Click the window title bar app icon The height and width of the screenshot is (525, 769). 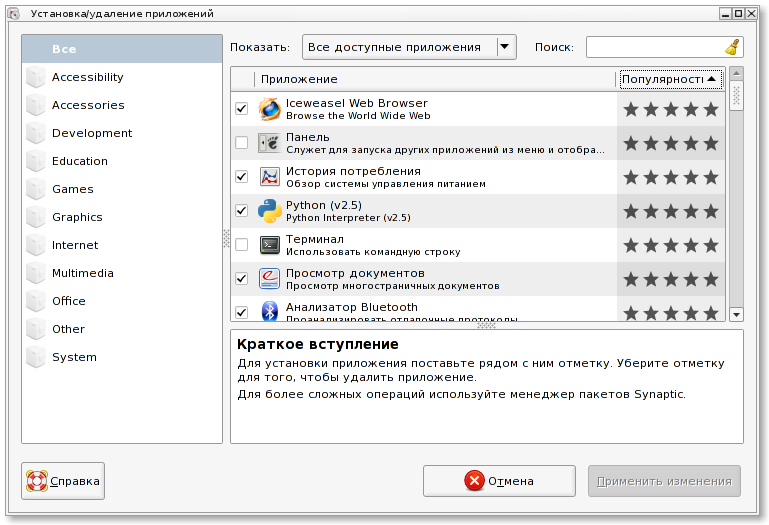click(14, 14)
